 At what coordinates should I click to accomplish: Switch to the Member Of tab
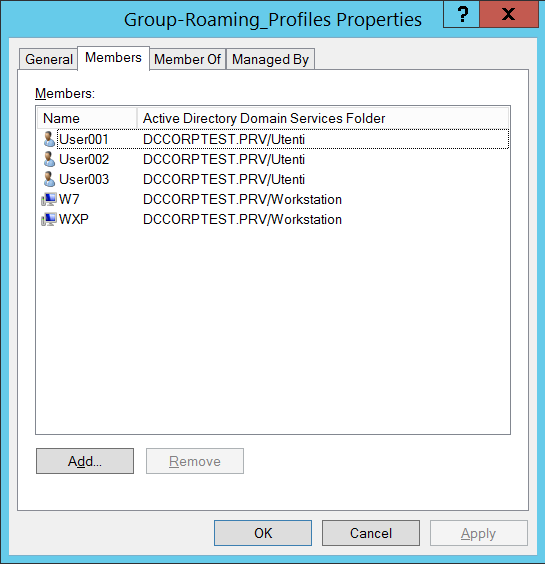point(187,59)
